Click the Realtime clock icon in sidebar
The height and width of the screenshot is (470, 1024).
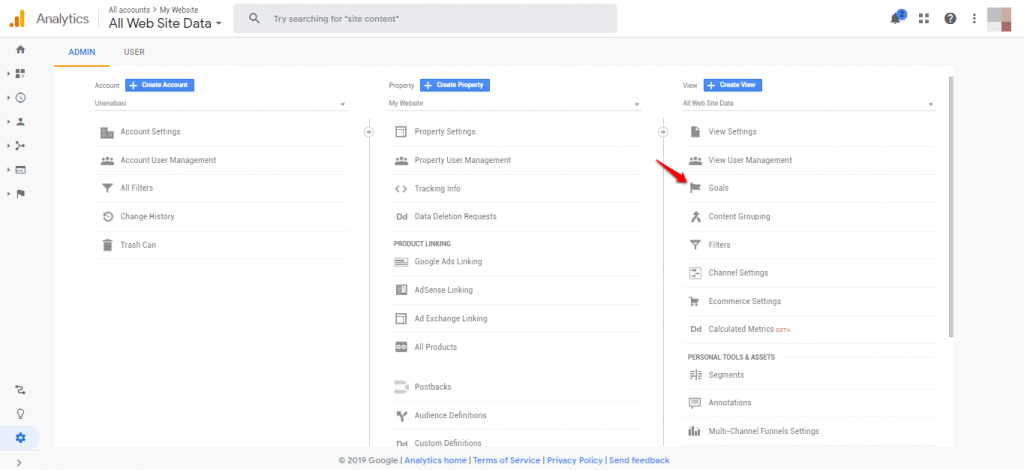(x=20, y=97)
